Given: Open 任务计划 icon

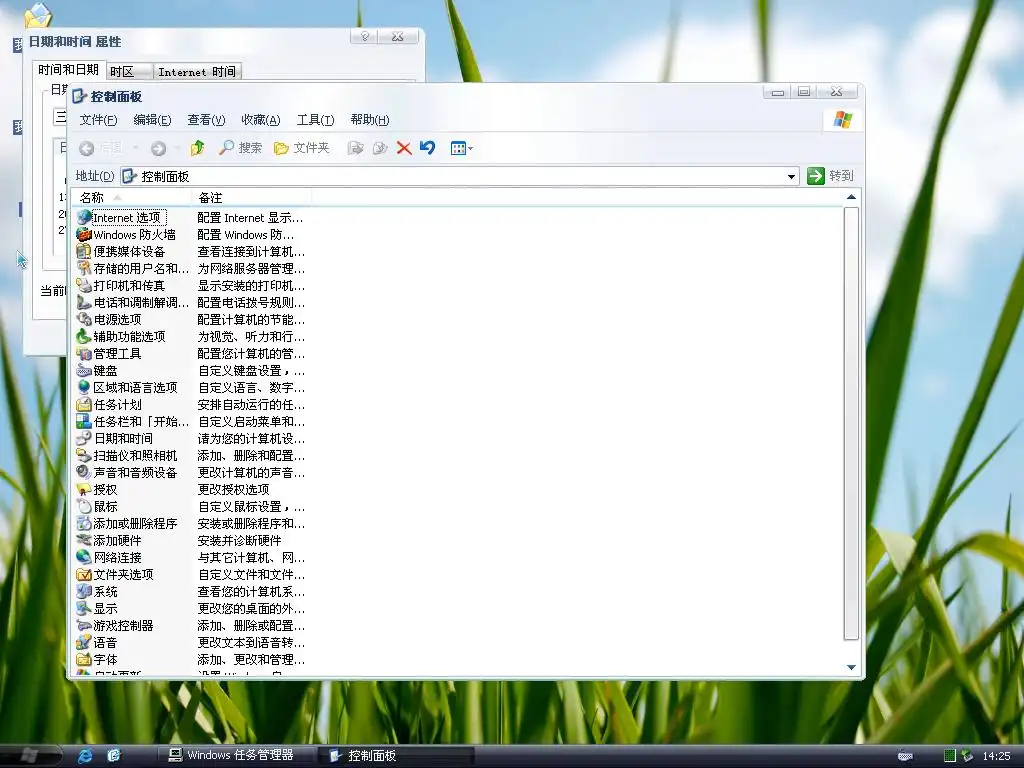Looking at the screenshot, I should (84, 404).
